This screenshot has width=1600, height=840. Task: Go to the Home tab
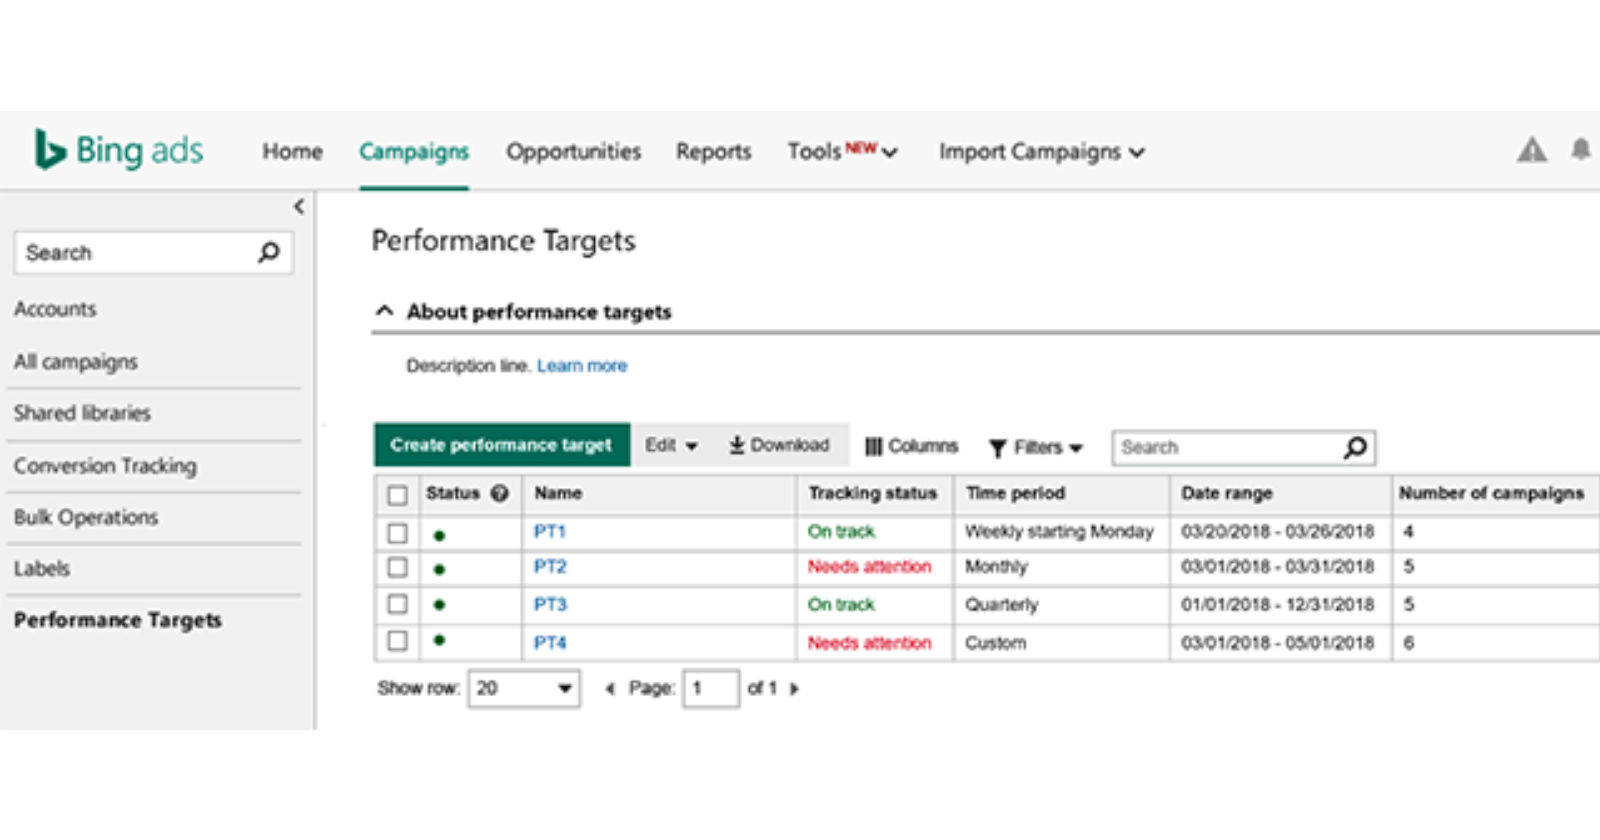[292, 151]
